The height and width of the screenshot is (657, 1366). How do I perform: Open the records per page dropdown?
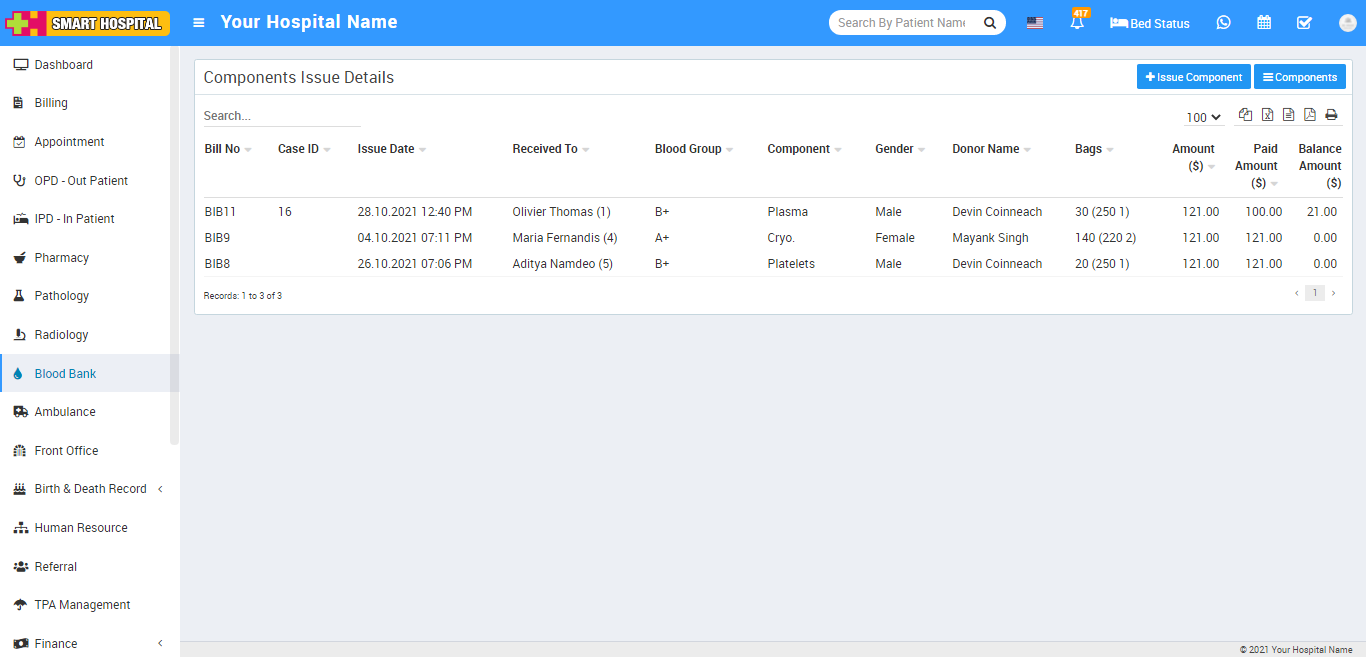click(1204, 117)
